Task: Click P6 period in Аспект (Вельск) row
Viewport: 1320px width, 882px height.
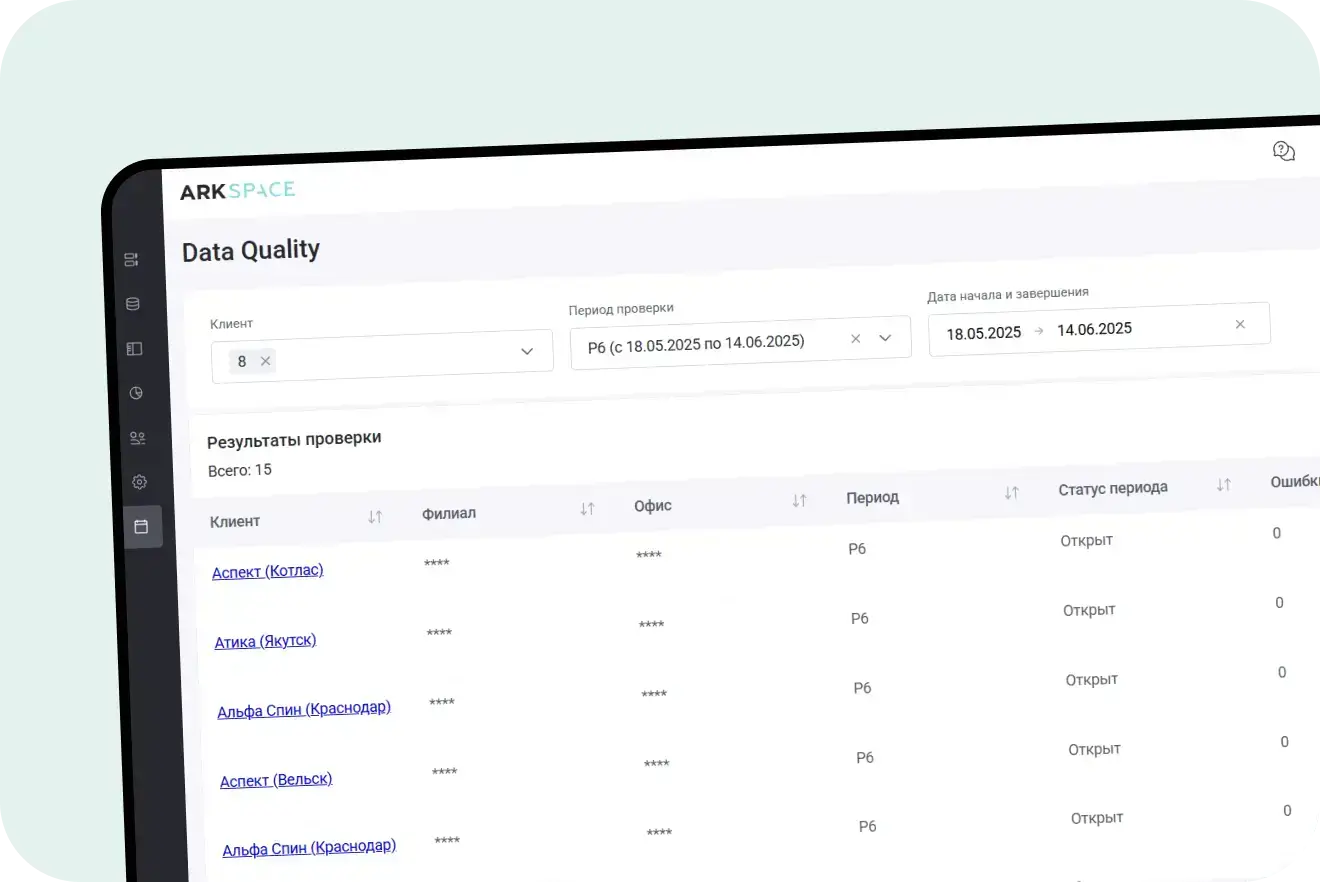Action: click(865, 758)
